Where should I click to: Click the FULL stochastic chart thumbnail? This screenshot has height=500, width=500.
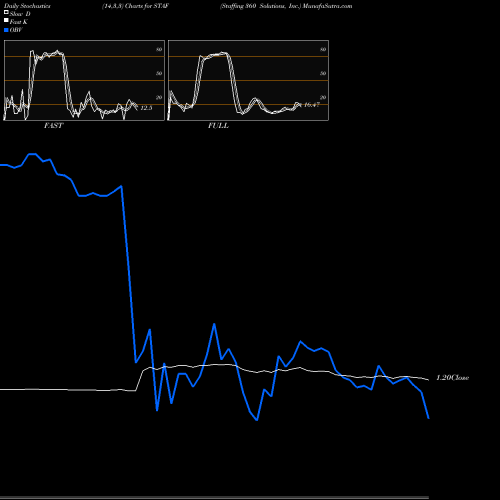[x=248, y=80]
